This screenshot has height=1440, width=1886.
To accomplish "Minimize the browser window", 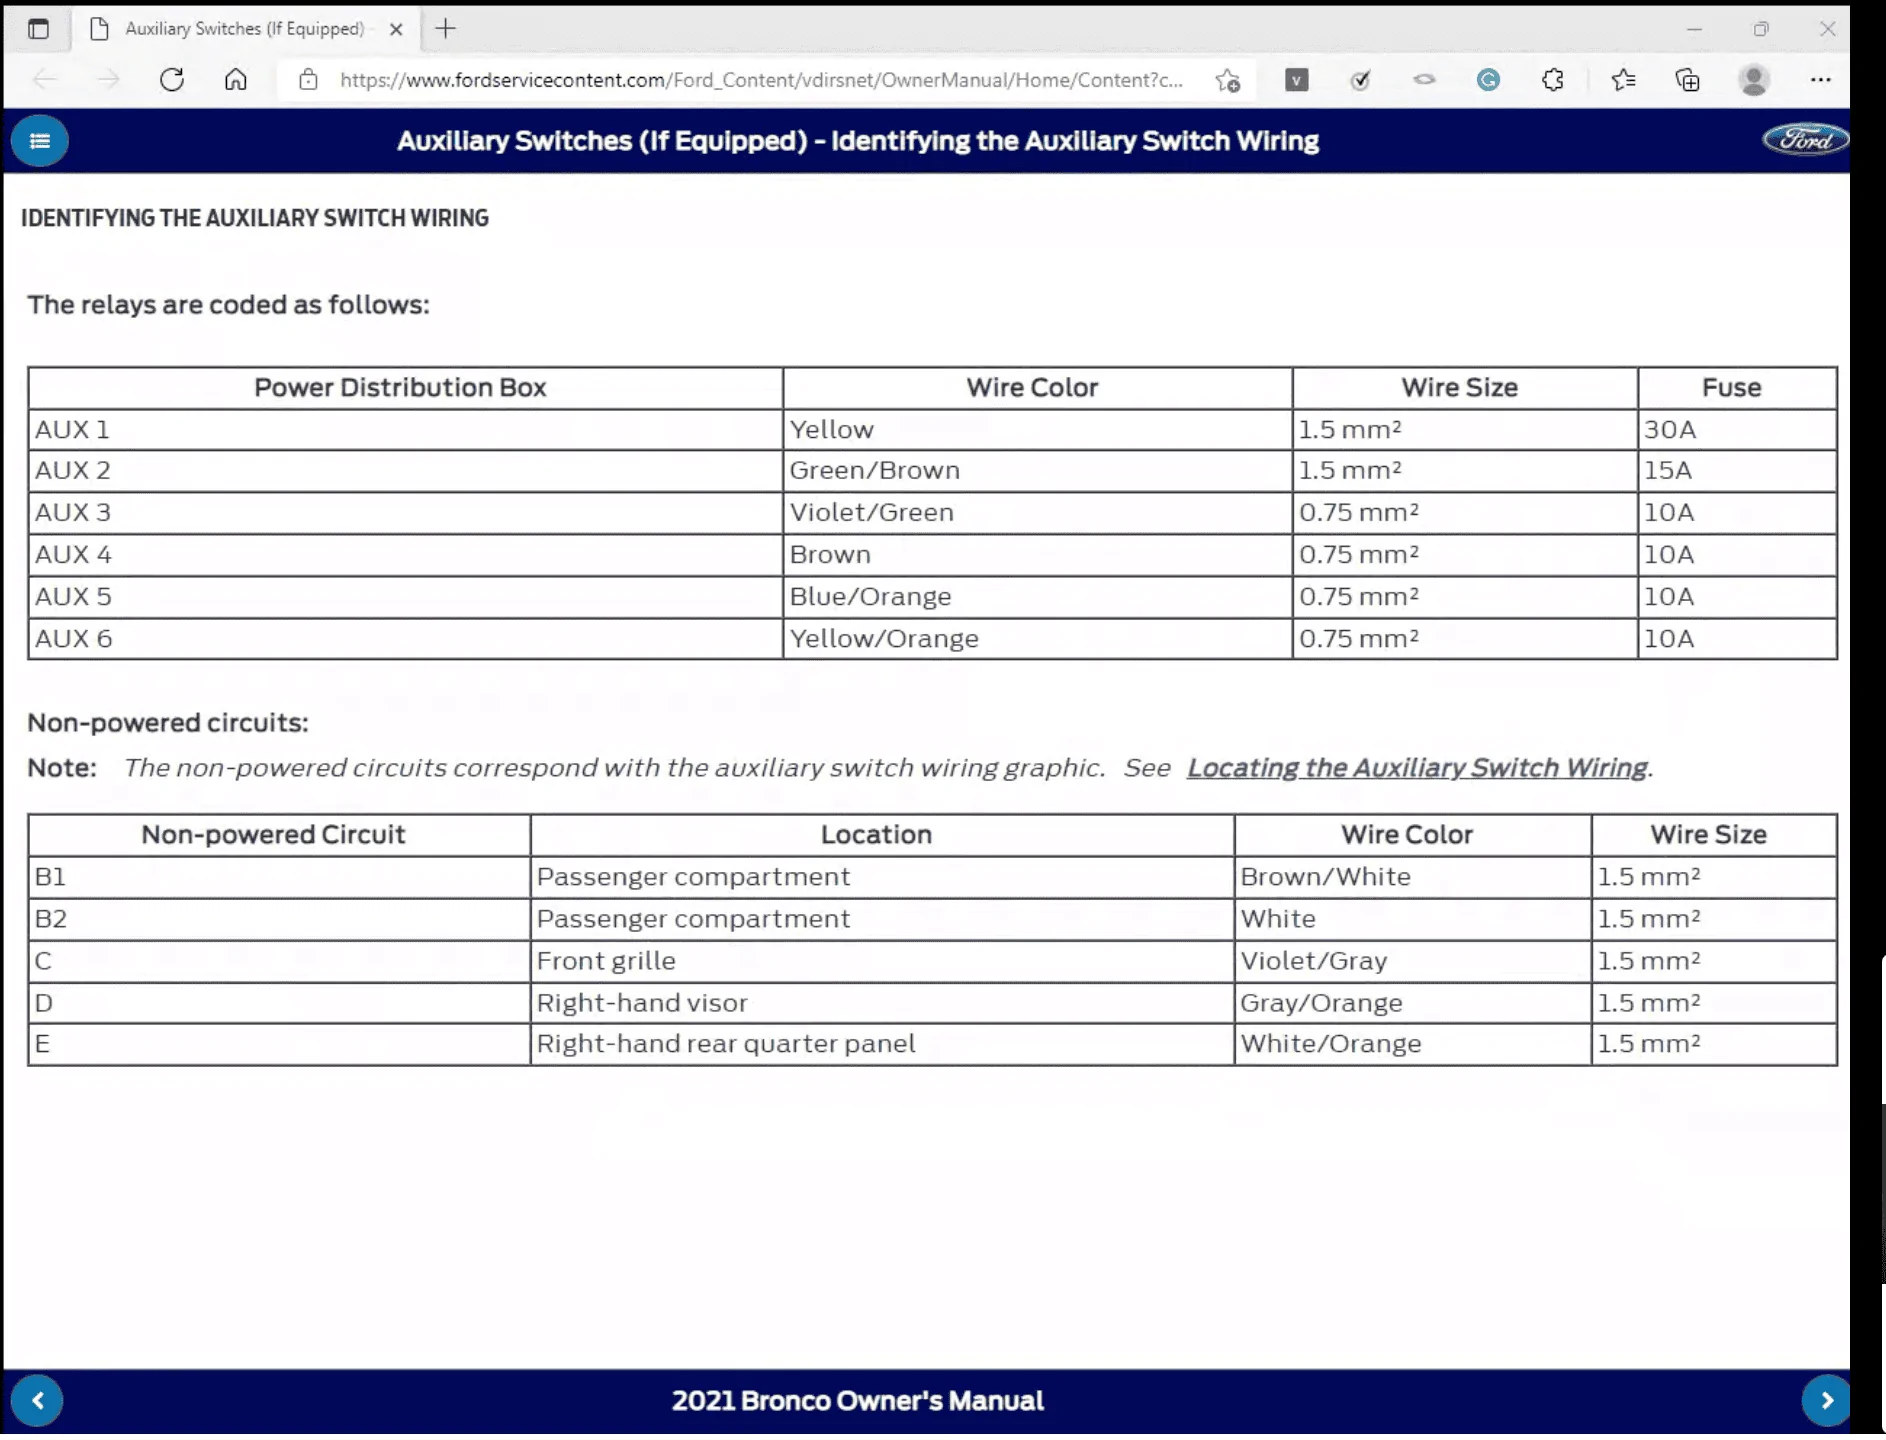I will (x=1694, y=29).
